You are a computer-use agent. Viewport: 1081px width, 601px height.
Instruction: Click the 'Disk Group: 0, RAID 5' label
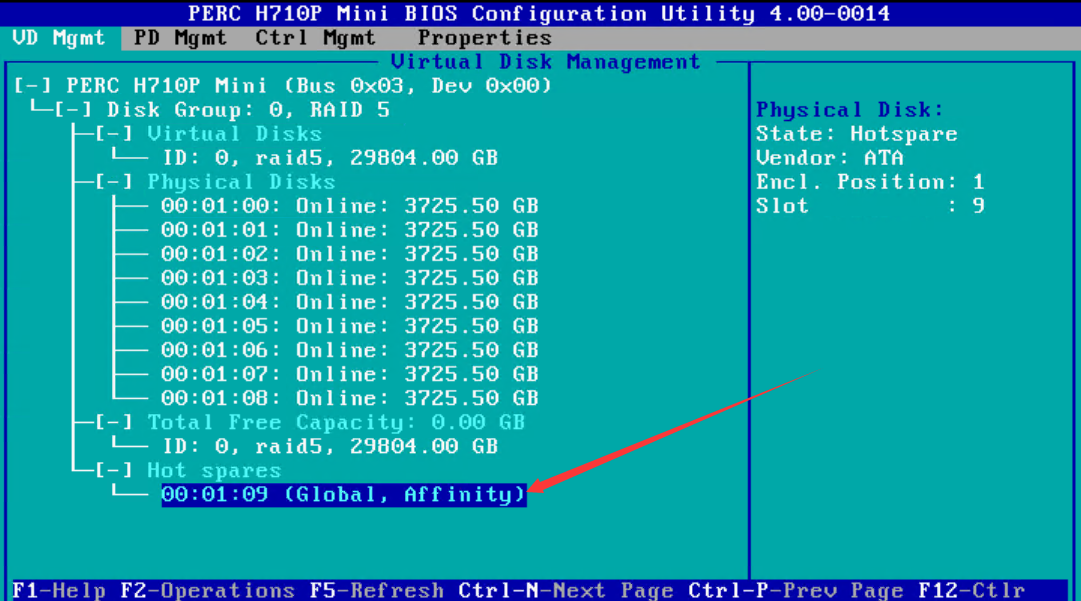click(x=248, y=110)
